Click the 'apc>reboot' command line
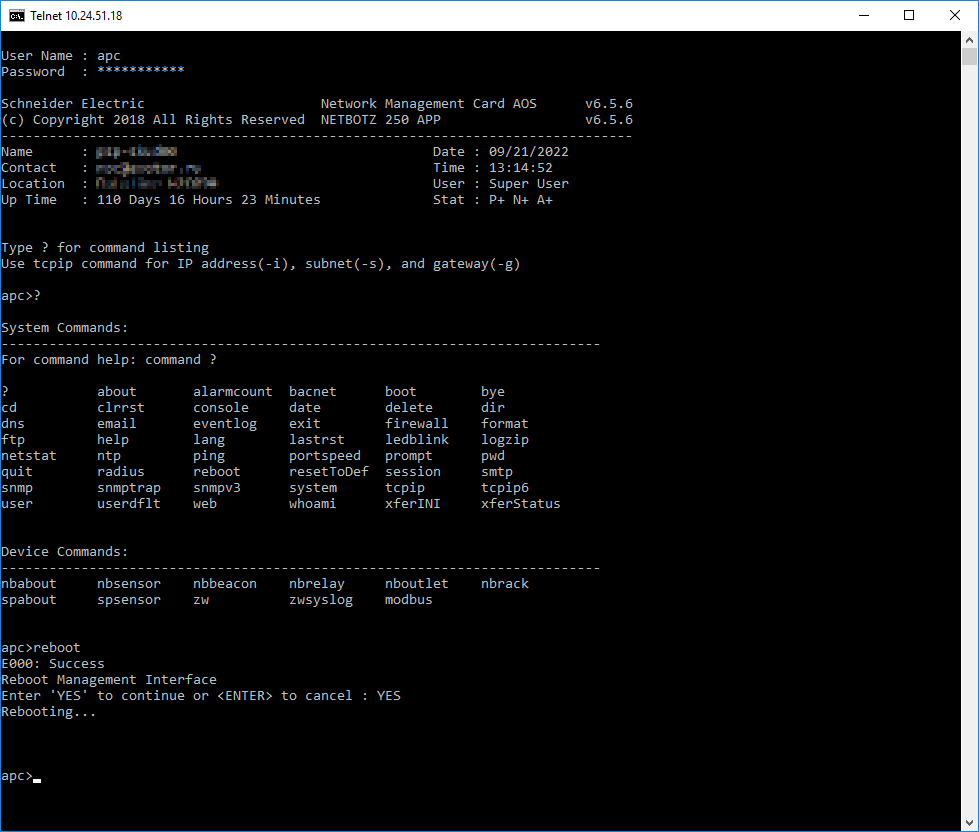This screenshot has width=979, height=832. tap(41, 647)
